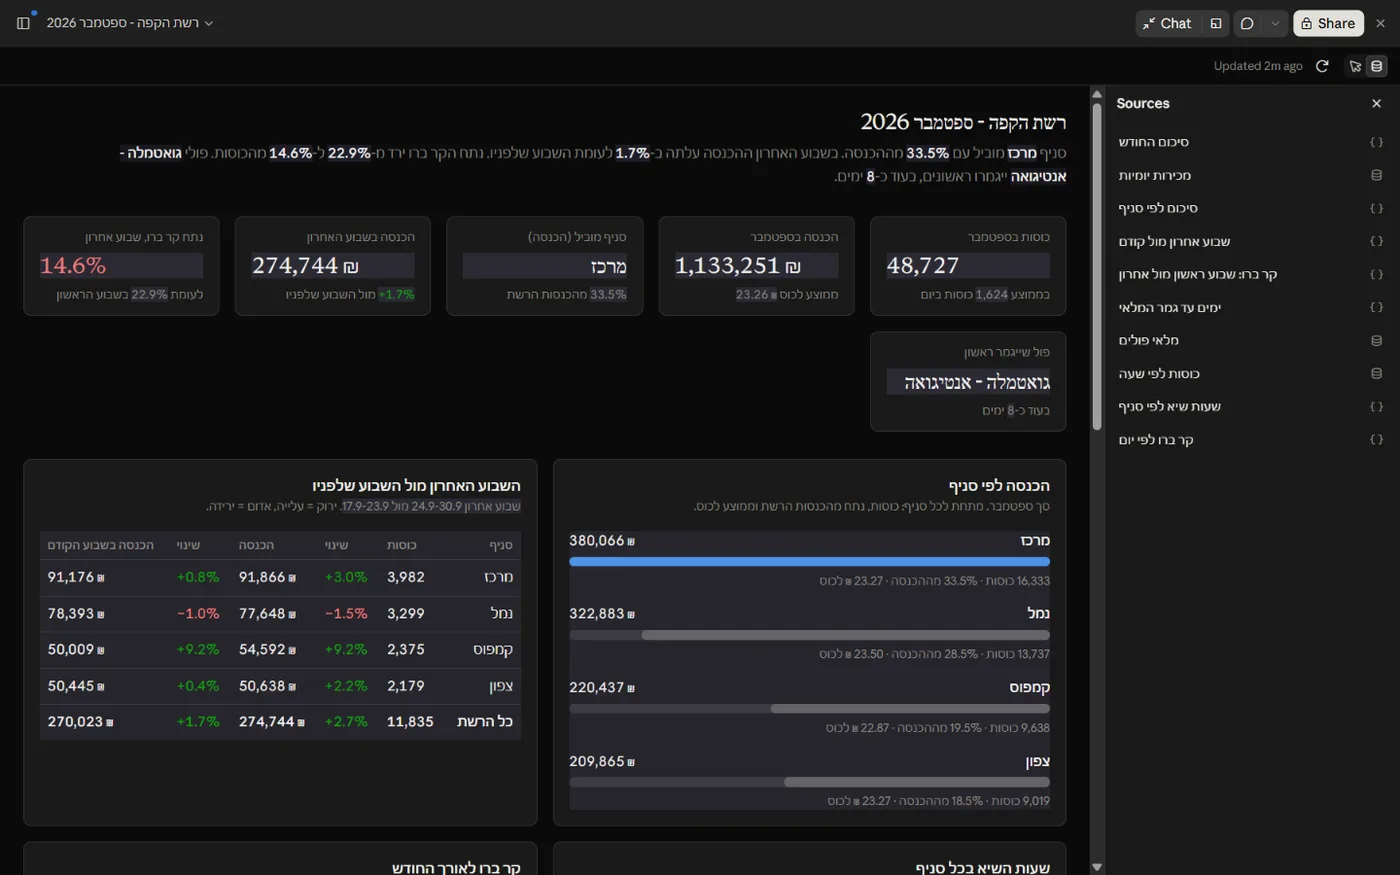Click the 209,865 revenue amount for צפון
Image resolution: width=1400 pixels, height=875 pixels.
coord(602,761)
